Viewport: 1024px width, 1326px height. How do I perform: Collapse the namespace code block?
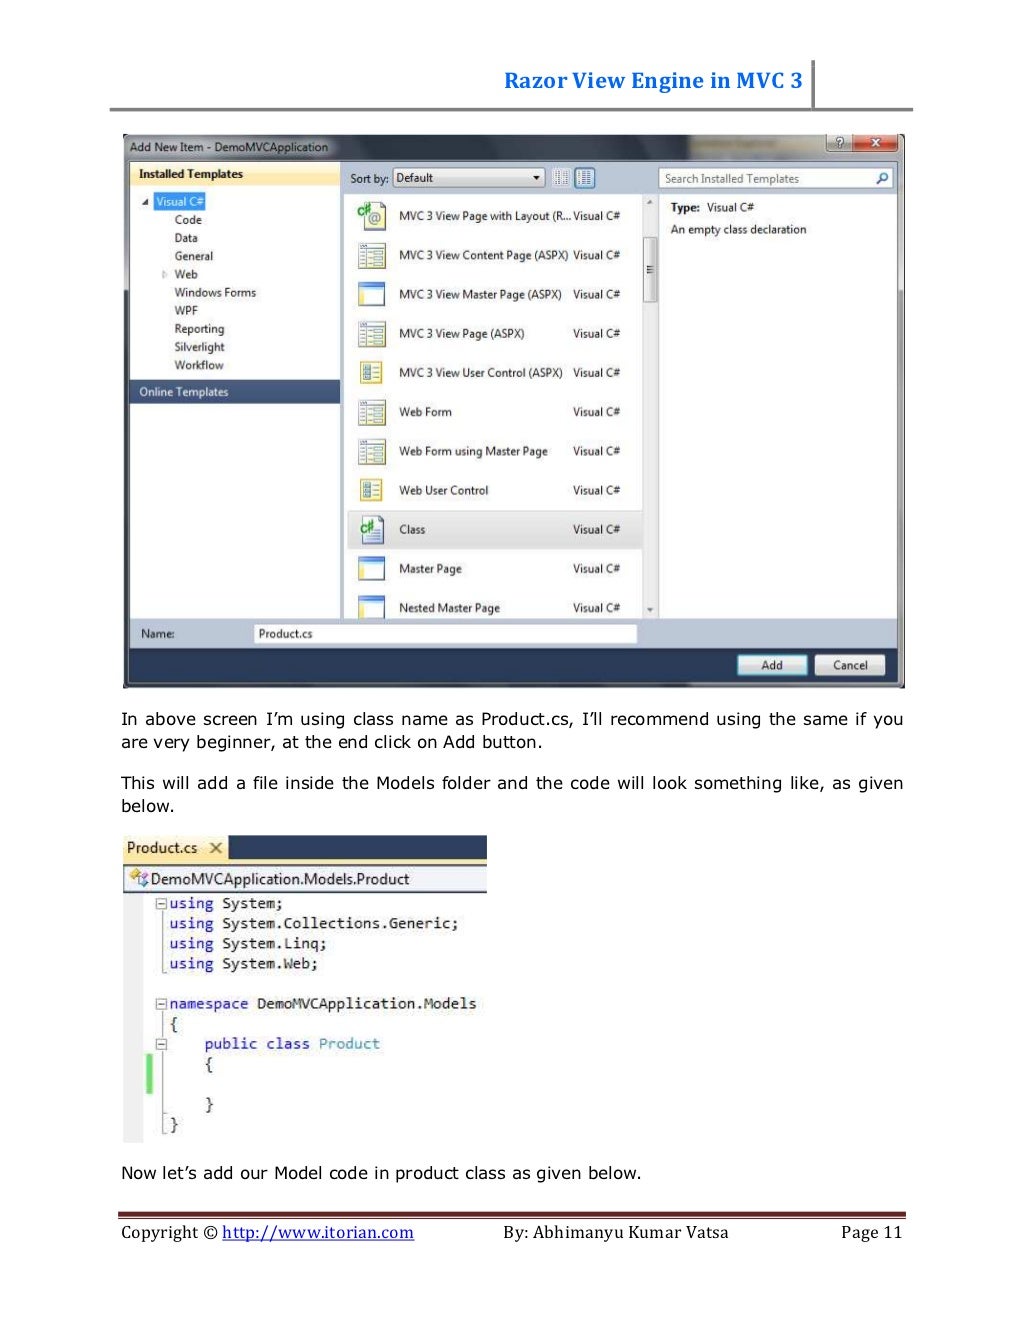pos(161,1003)
